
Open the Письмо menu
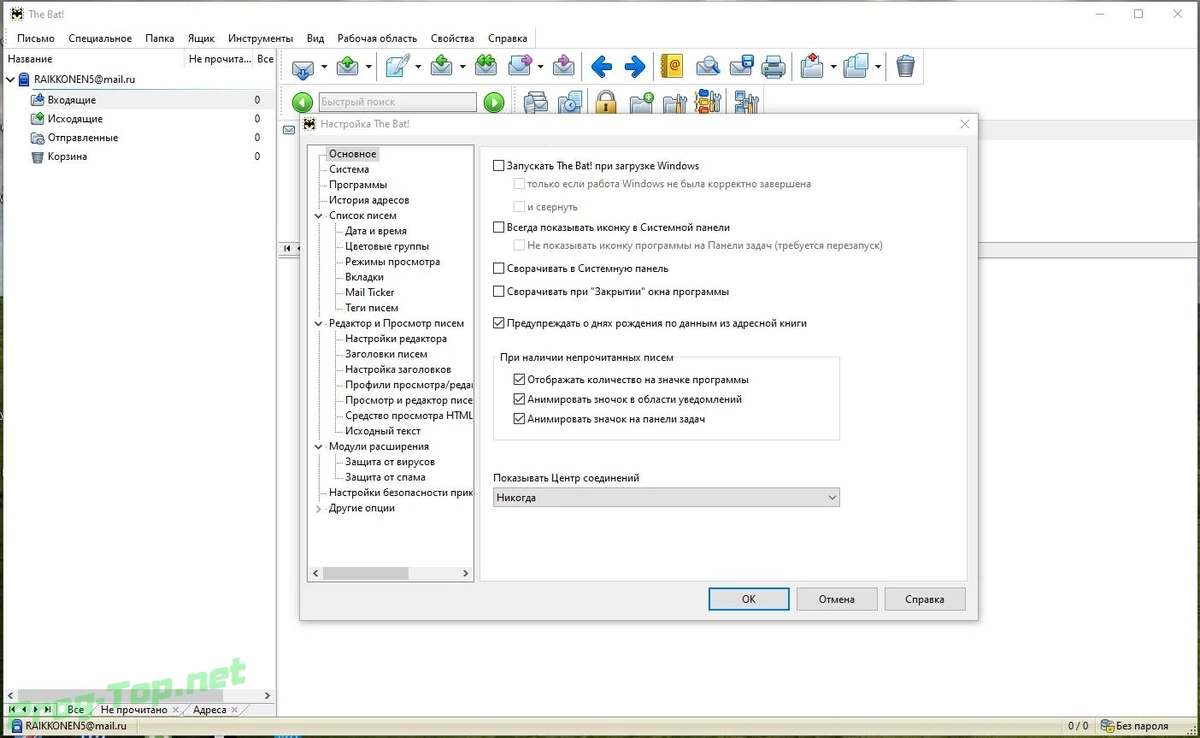coord(35,38)
